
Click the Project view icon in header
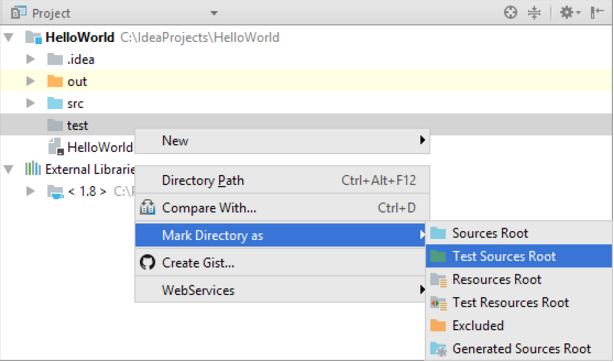[x=18, y=13]
